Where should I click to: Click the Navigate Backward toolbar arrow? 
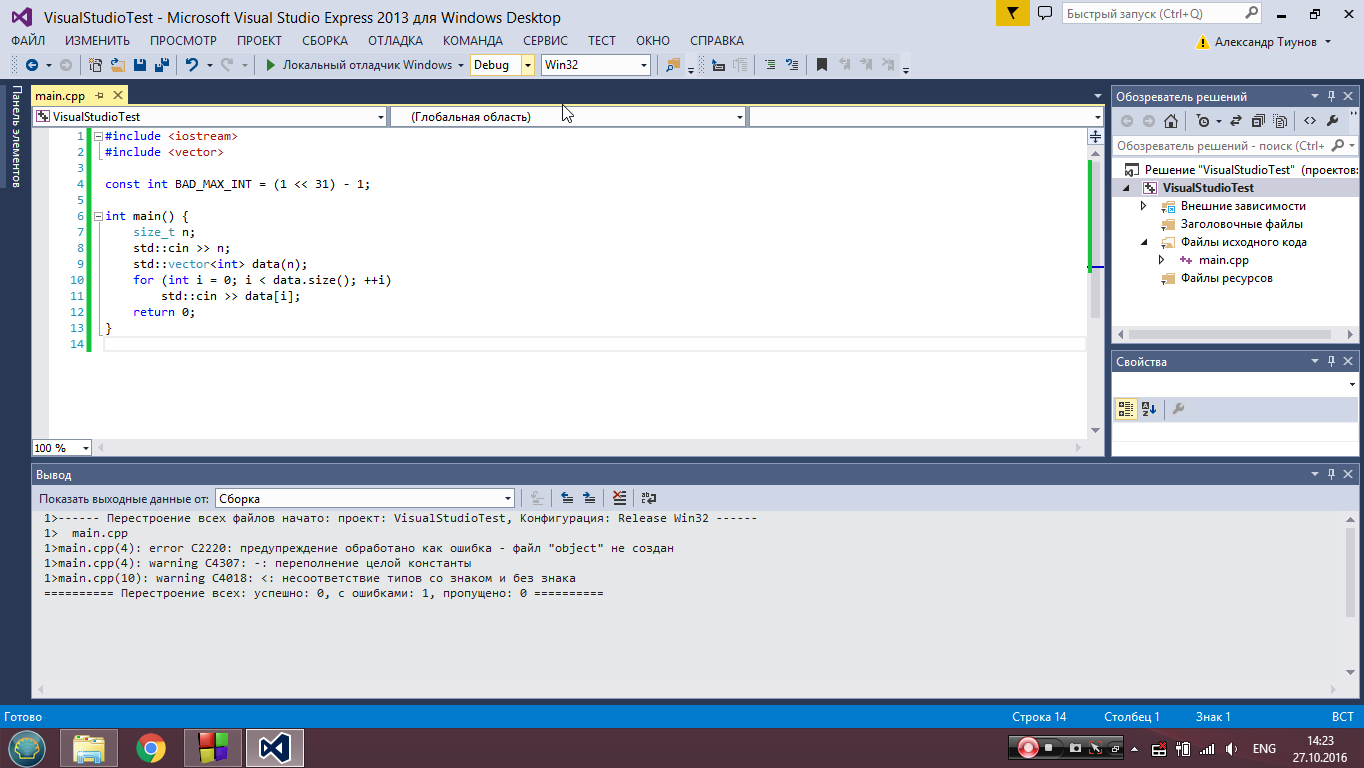[x=32, y=65]
